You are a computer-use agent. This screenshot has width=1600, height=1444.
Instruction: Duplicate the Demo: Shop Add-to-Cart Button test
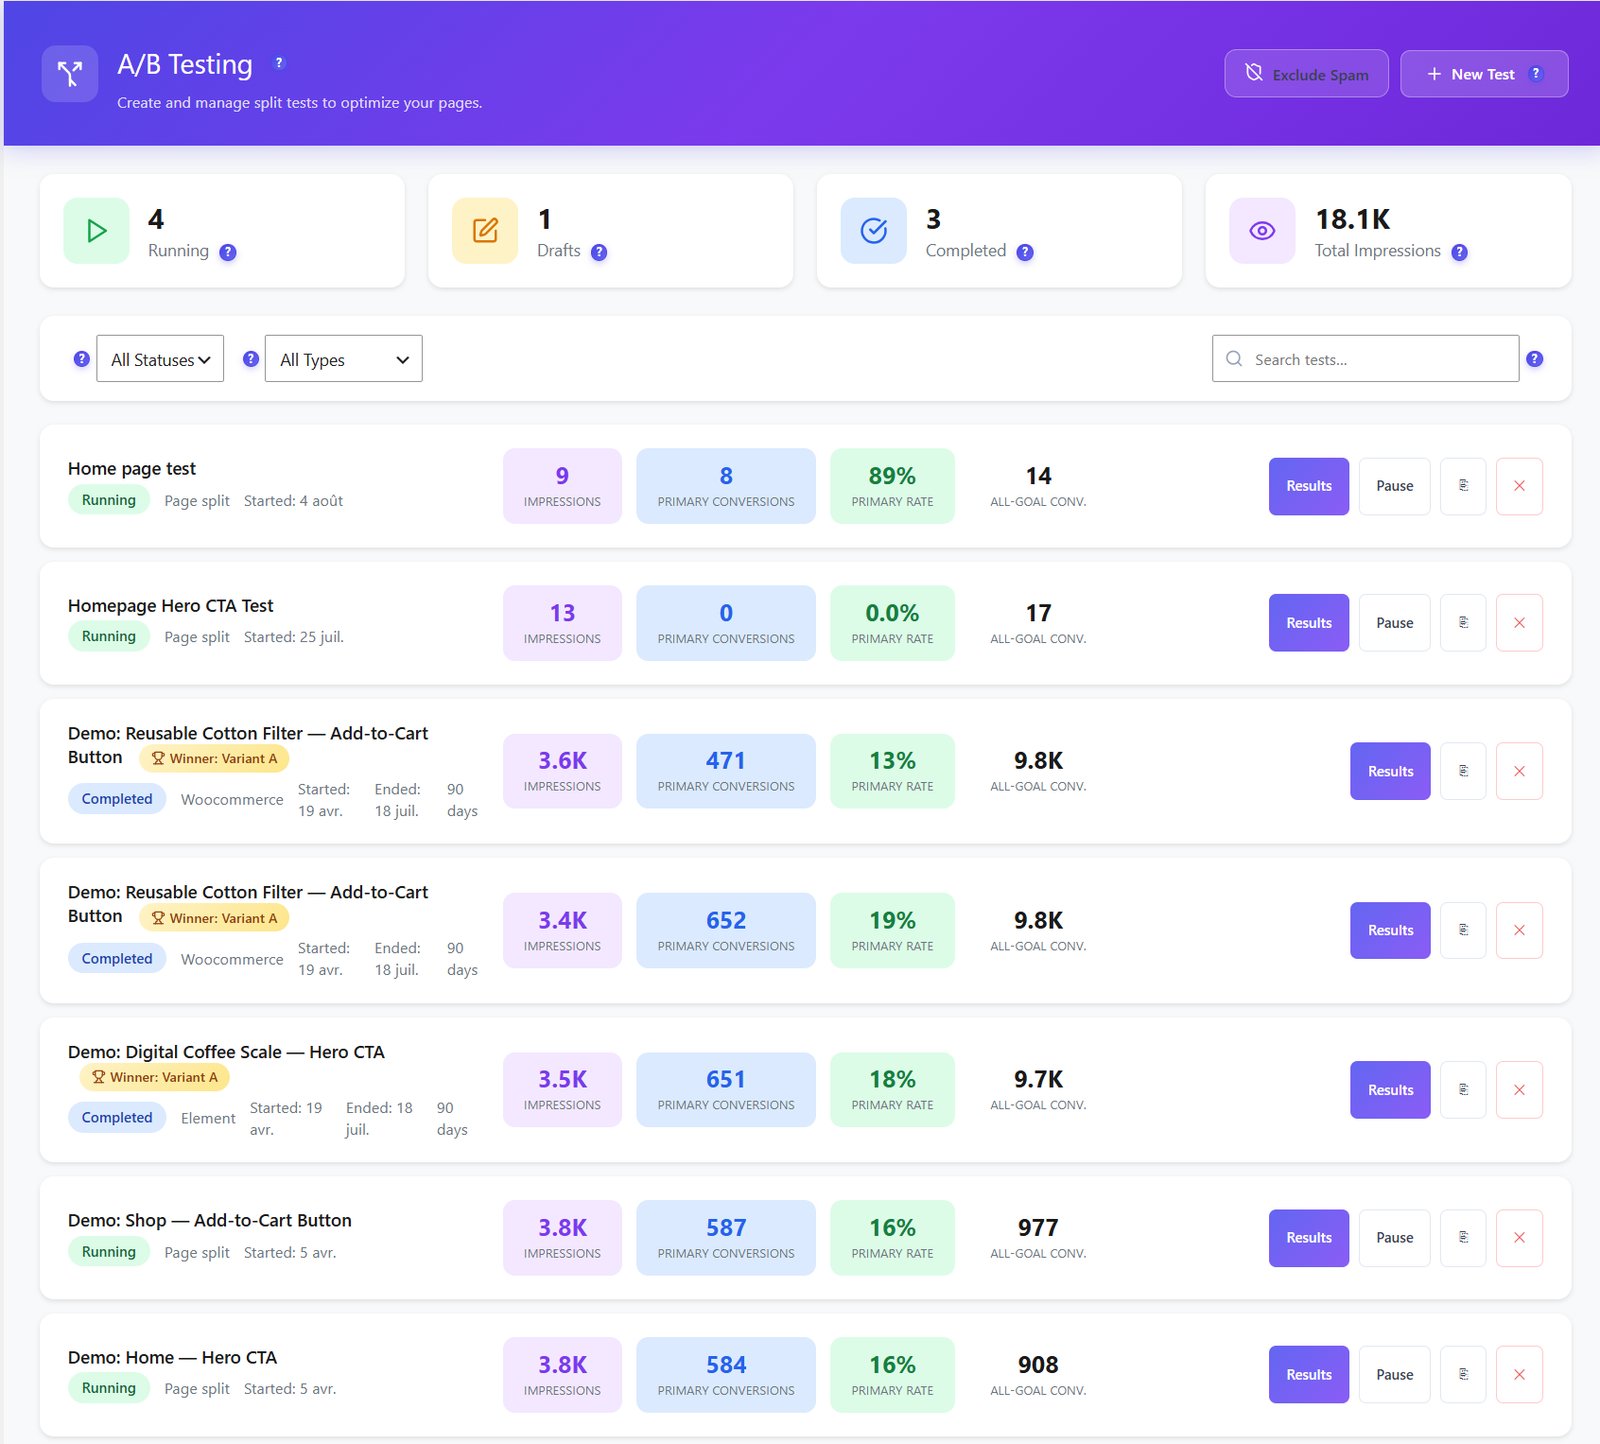coord(1463,1238)
